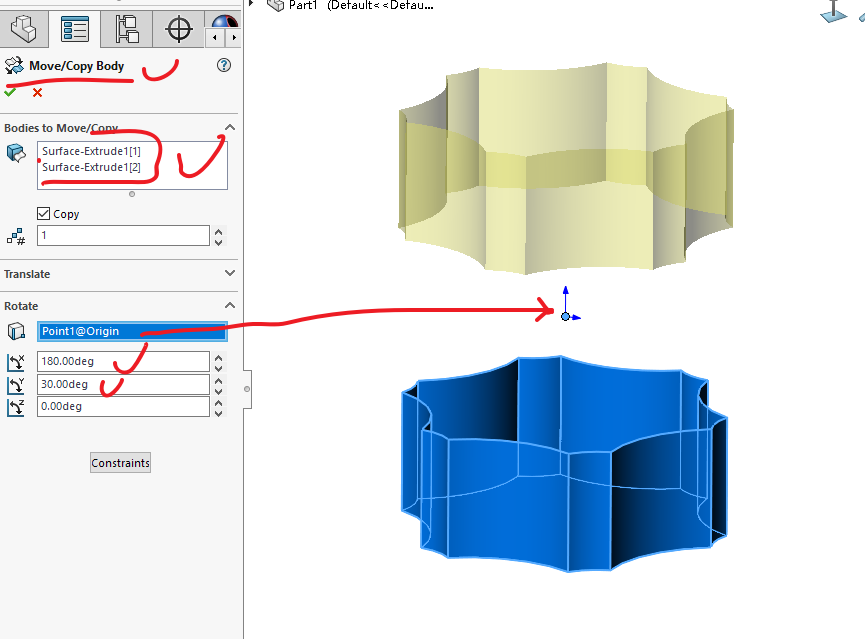
Task: Expand the Translate section
Action: [230, 273]
